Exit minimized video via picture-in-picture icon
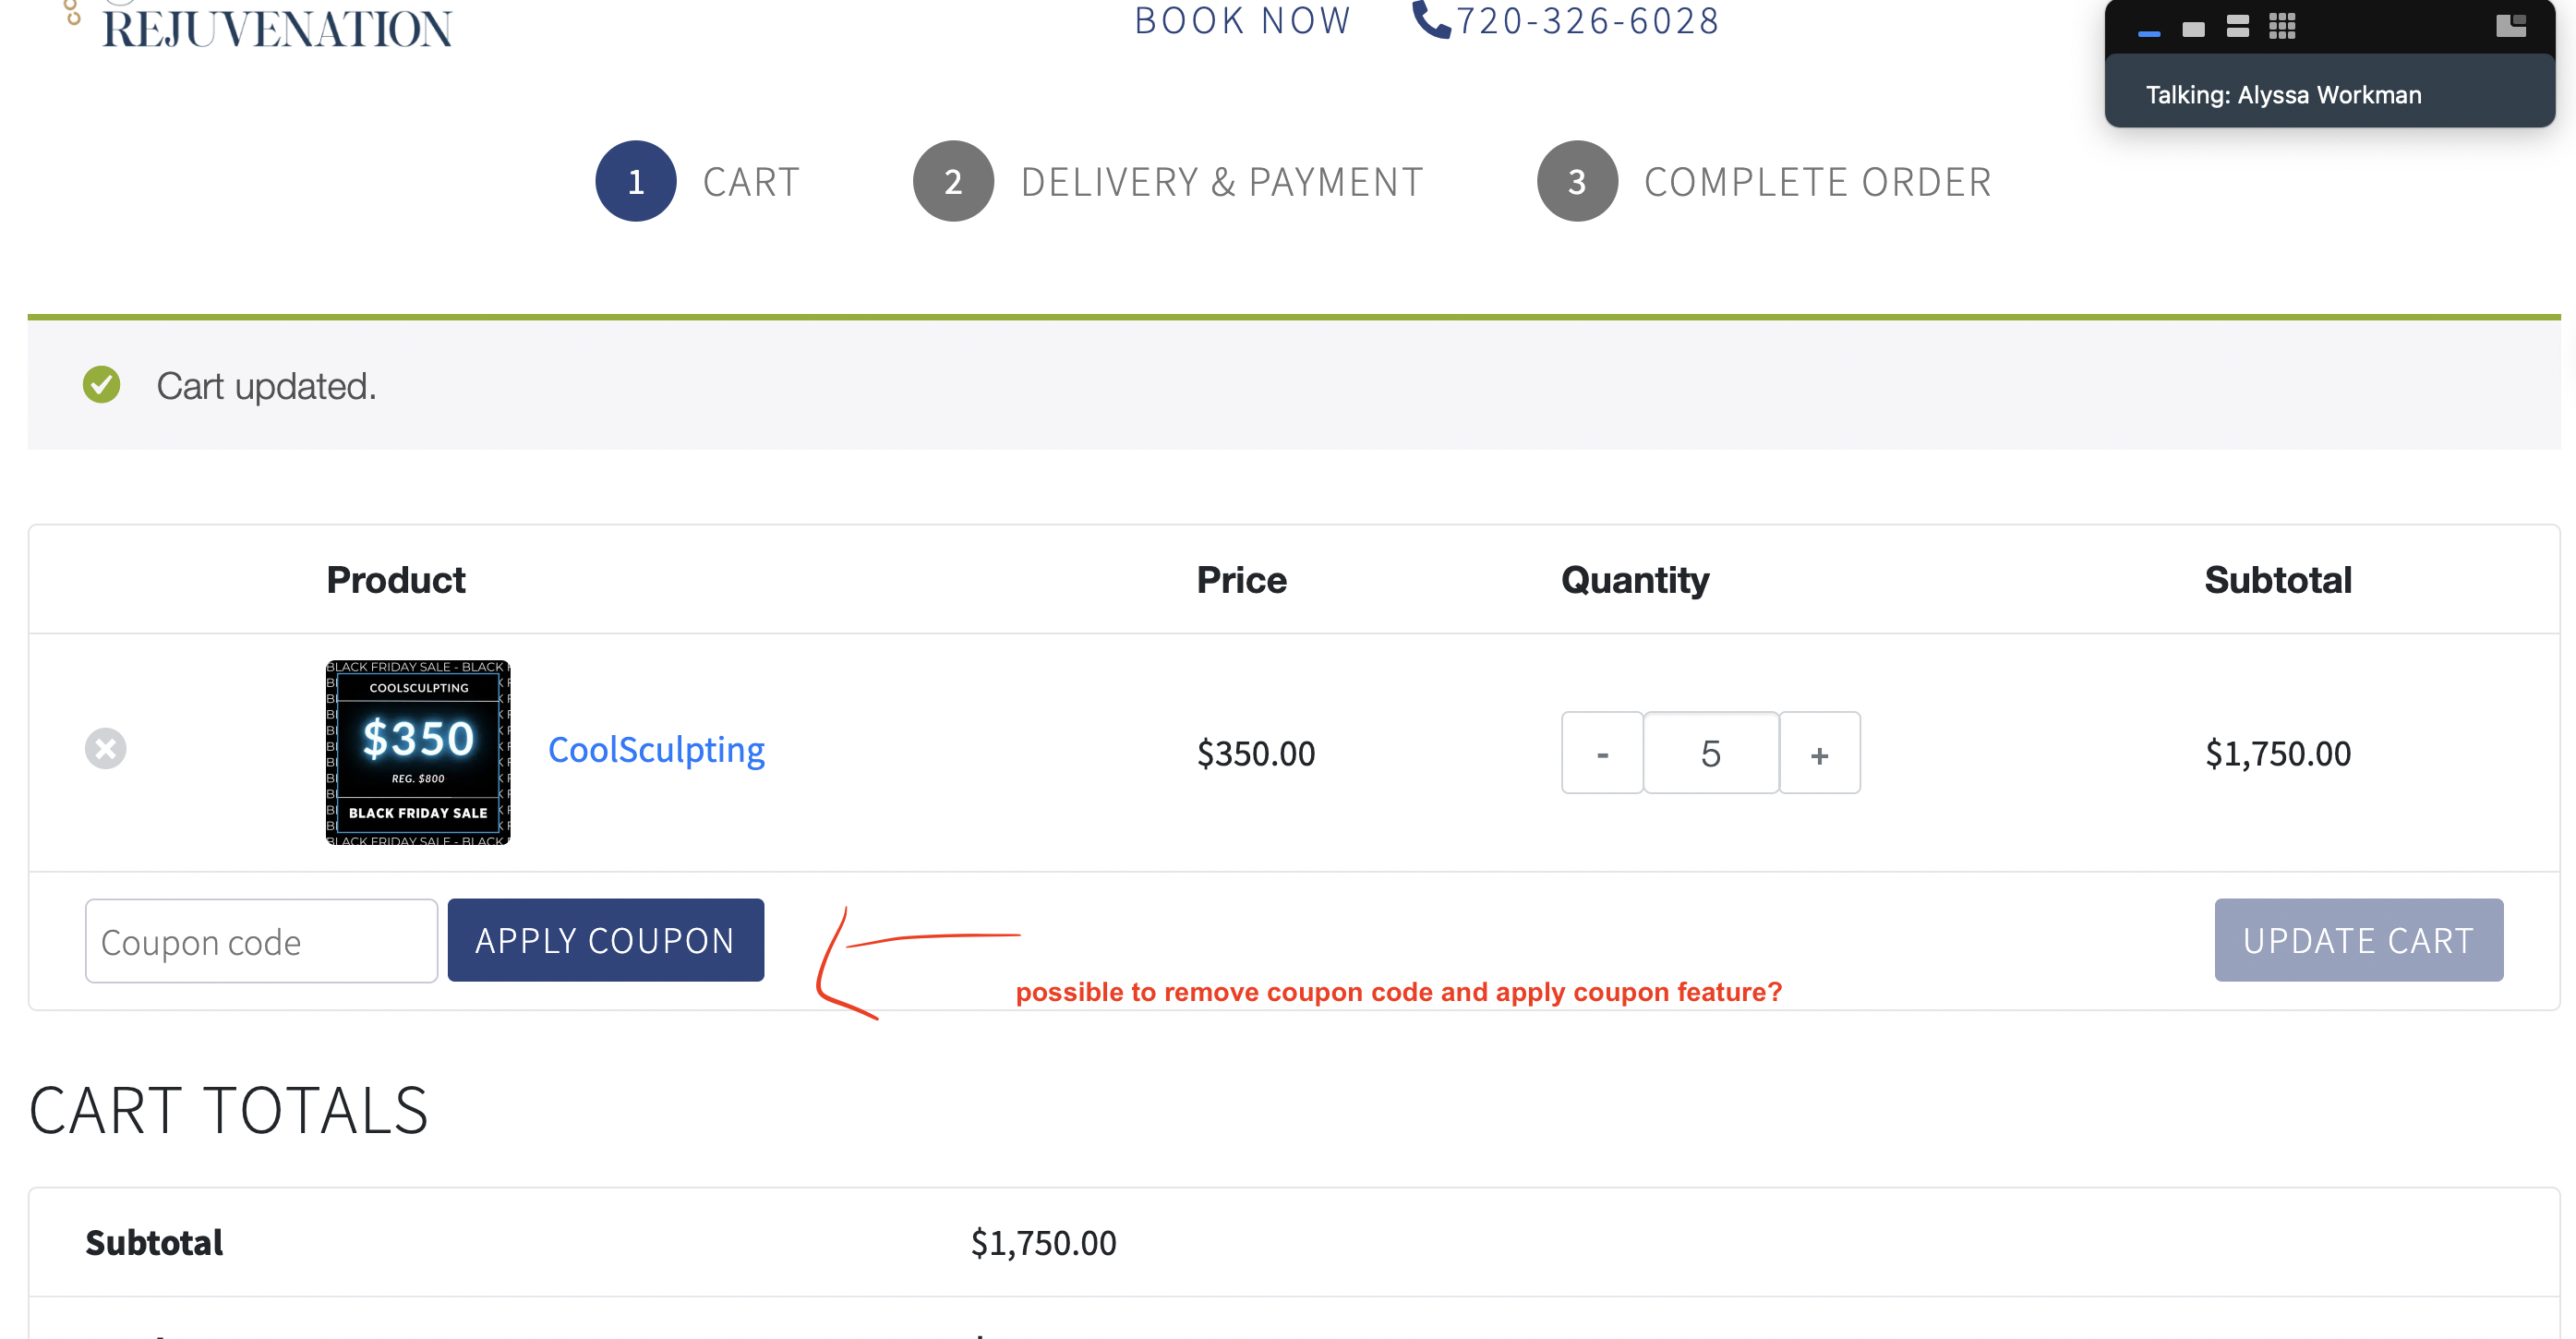This screenshot has height=1339, width=2576. [x=2511, y=26]
